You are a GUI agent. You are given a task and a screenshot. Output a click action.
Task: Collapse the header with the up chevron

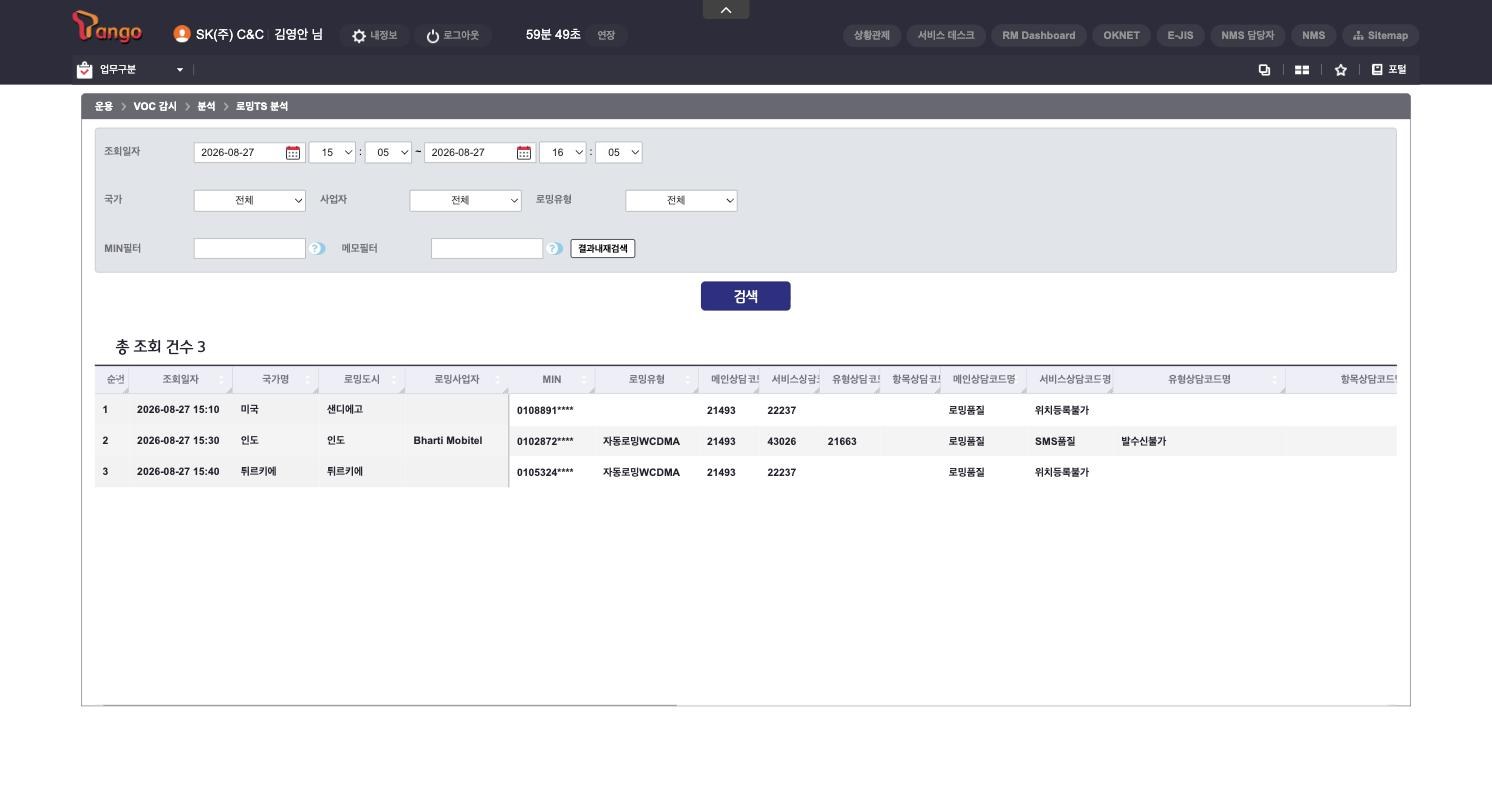(726, 10)
